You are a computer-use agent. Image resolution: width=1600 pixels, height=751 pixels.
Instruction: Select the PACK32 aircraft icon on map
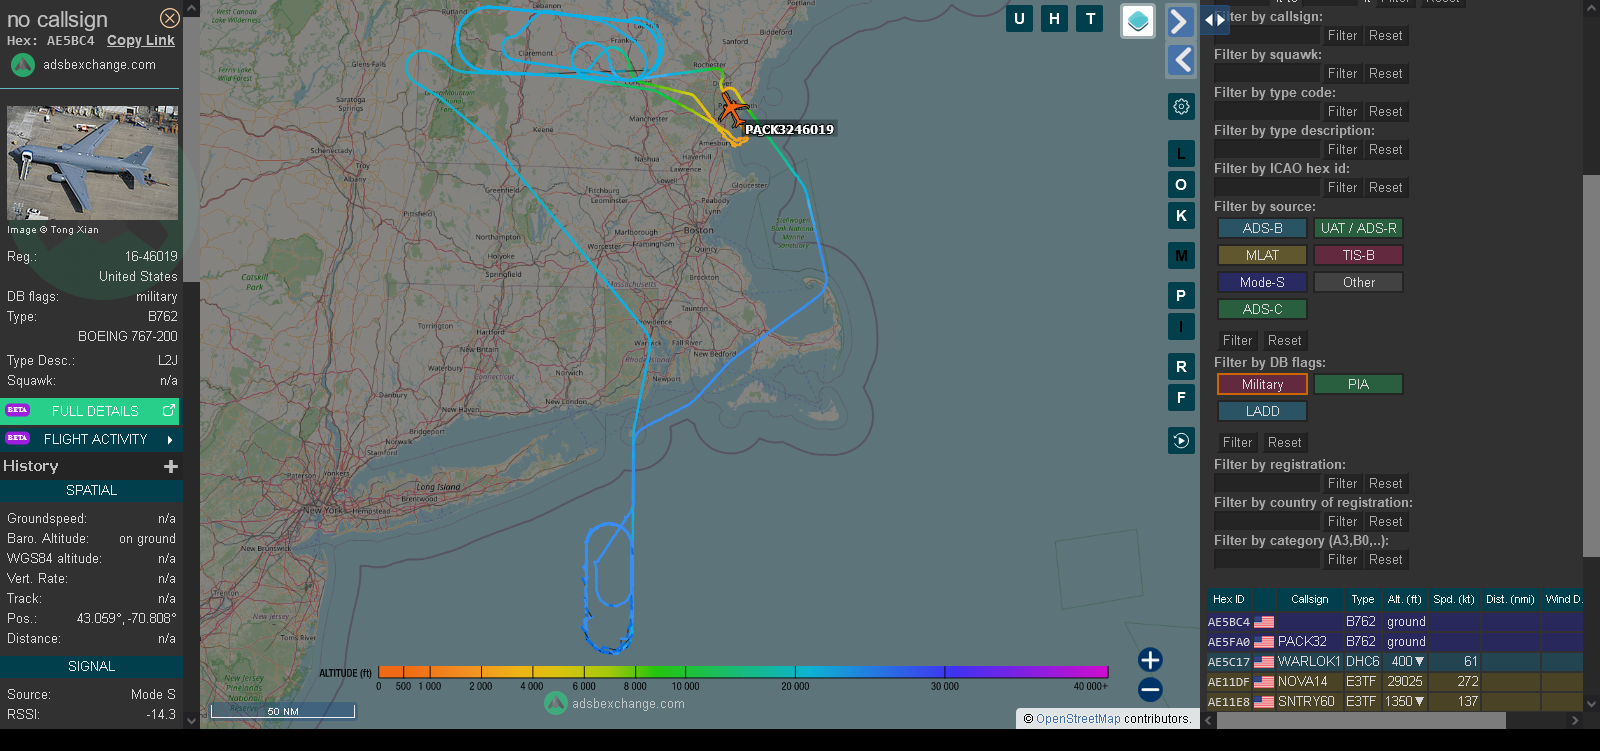(x=732, y=107)
